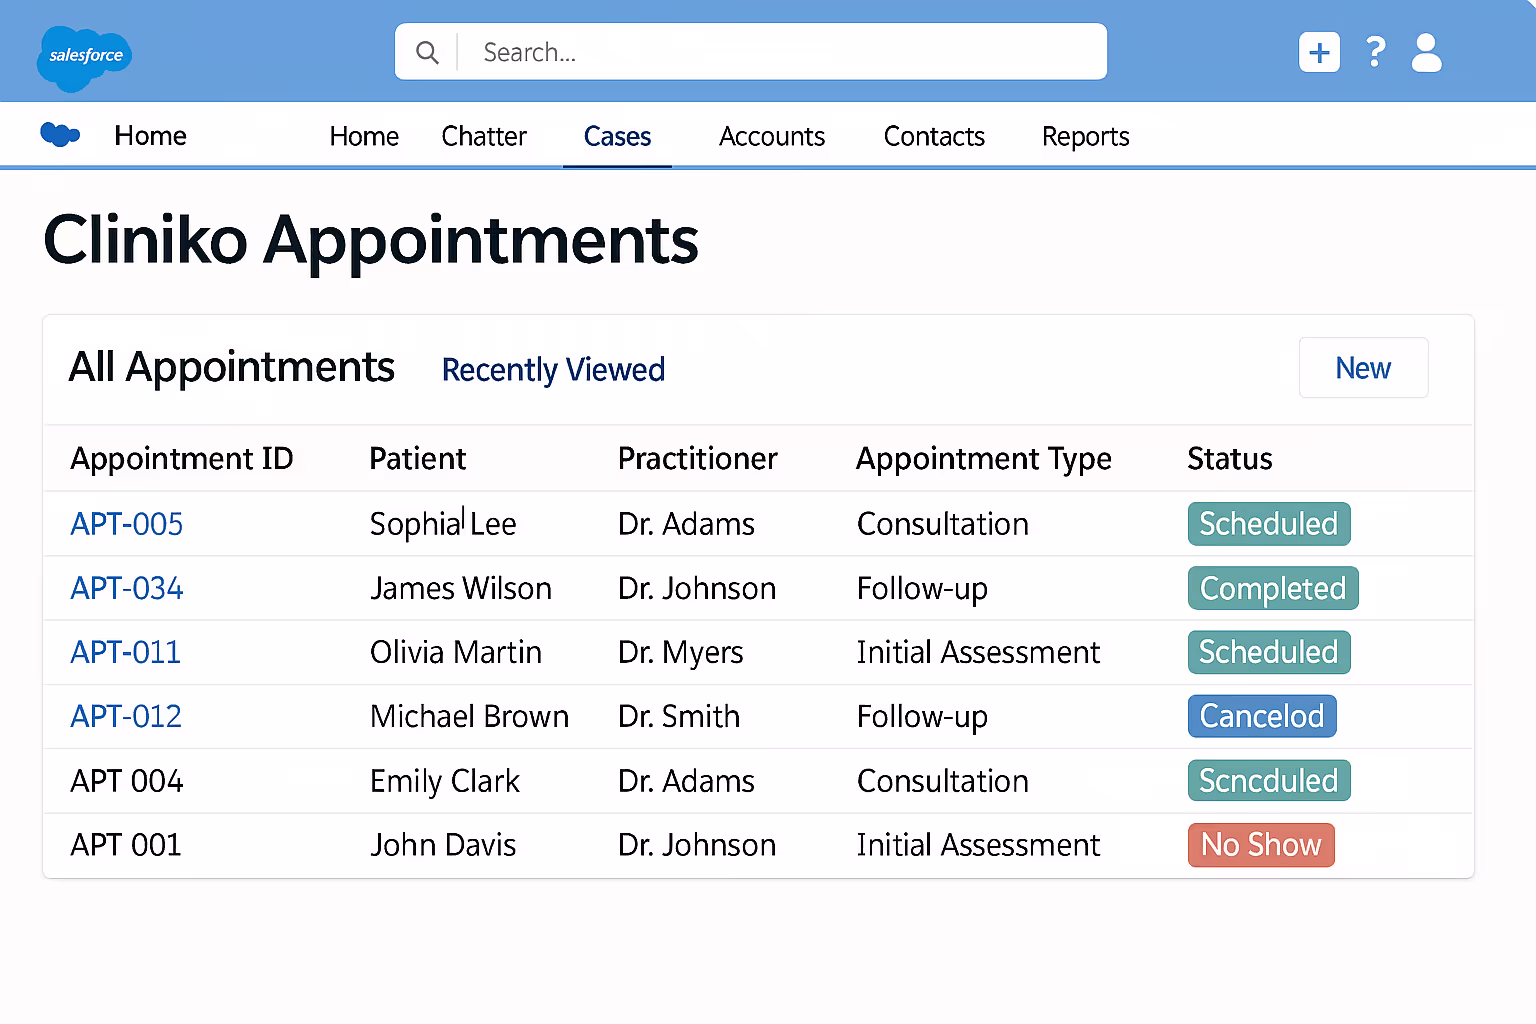Open the plus quick-create icon

1319,52
